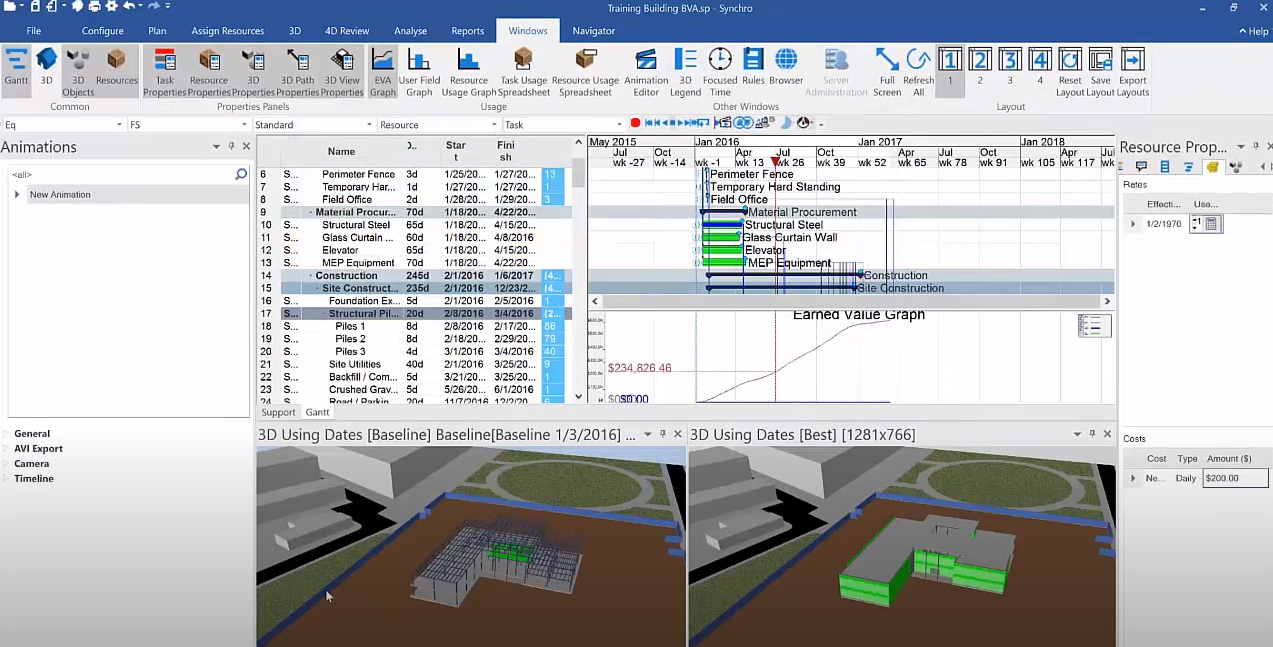This screenshot has height=647, width=1273.
Task: Select the Piles 1 task row
Action: [414, 326]
